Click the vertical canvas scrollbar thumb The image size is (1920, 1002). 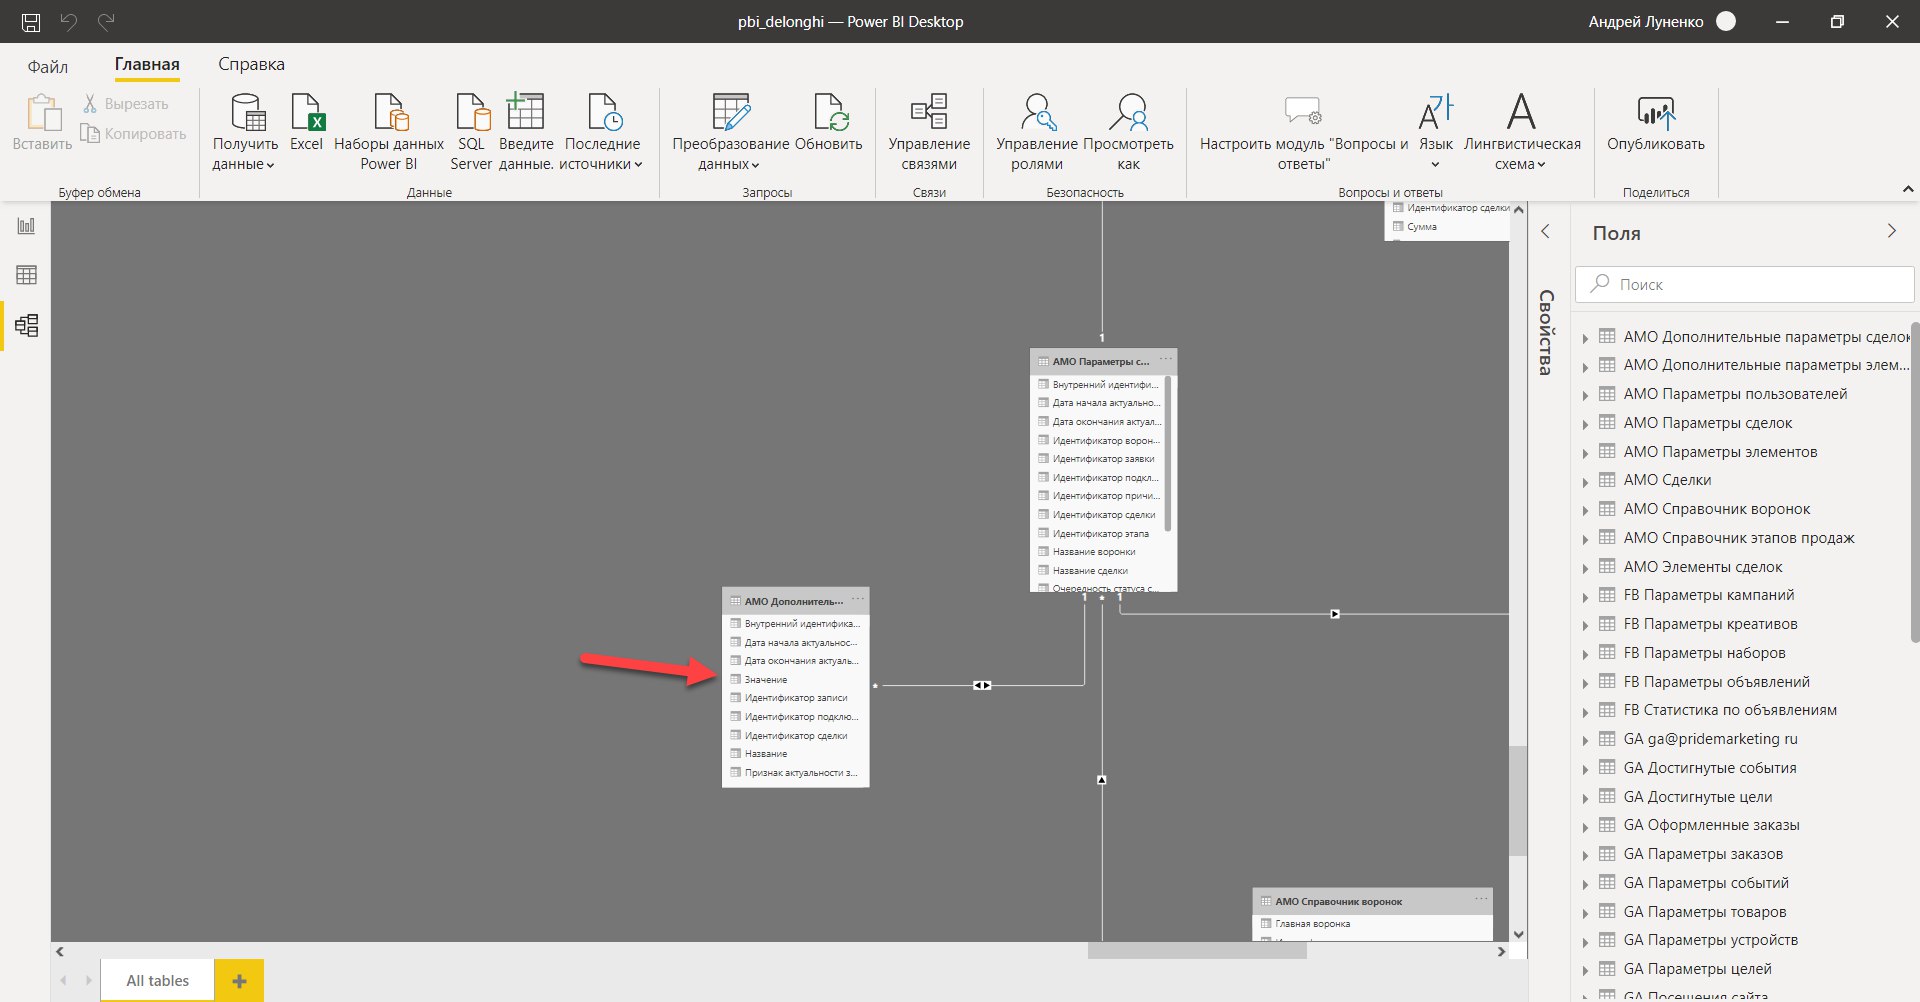coord(1518,801)
